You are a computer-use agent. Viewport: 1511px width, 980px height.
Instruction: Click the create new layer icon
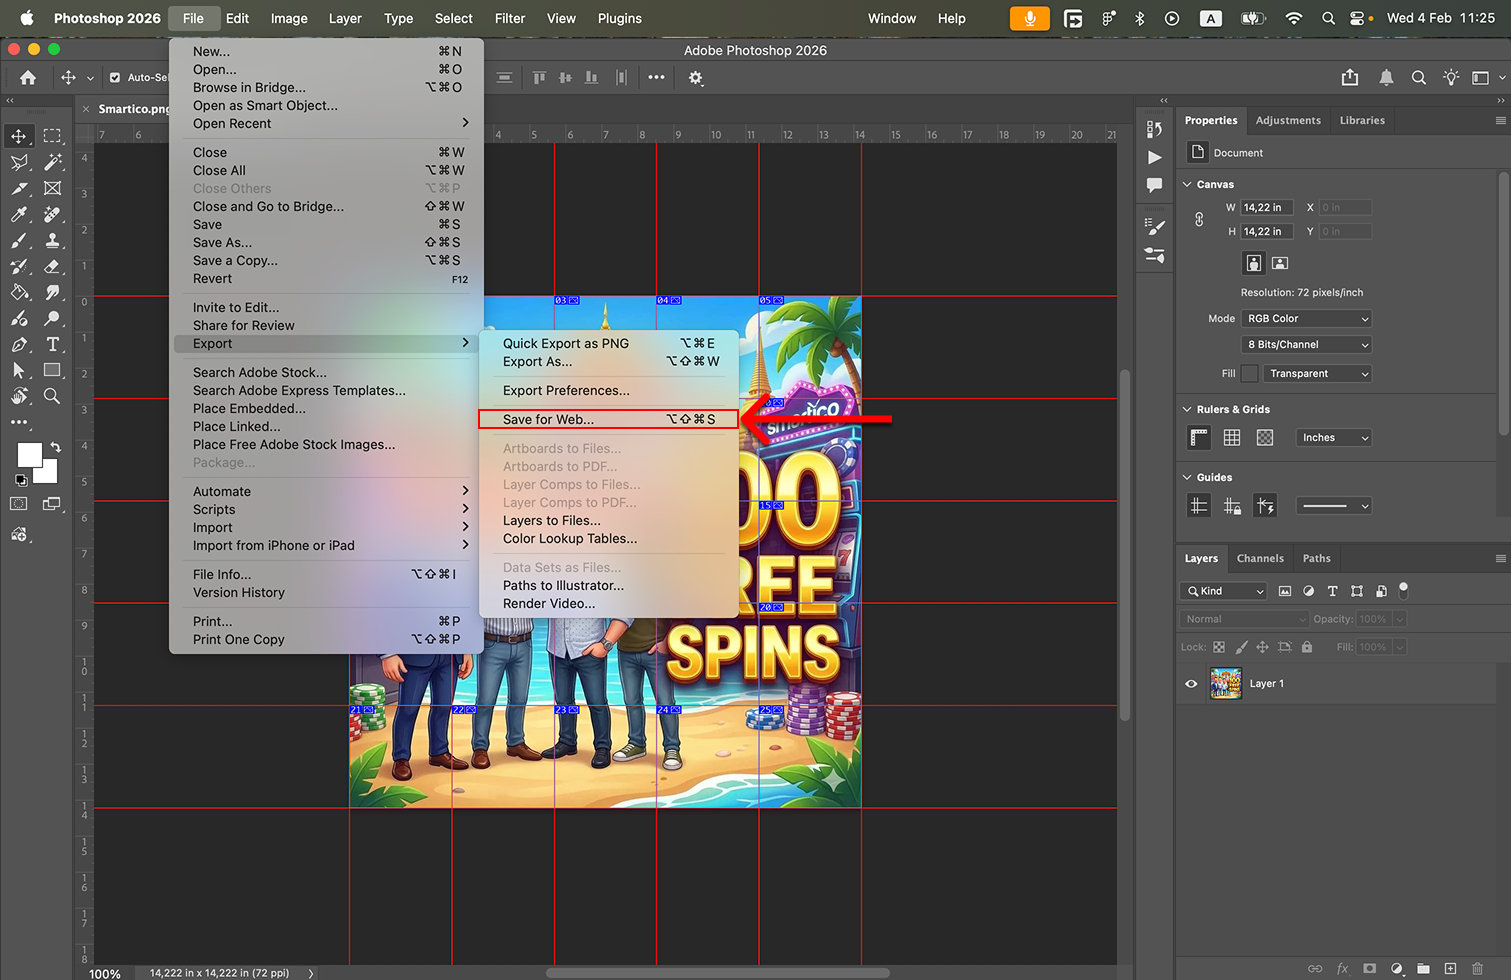[x=1450, y=968]
